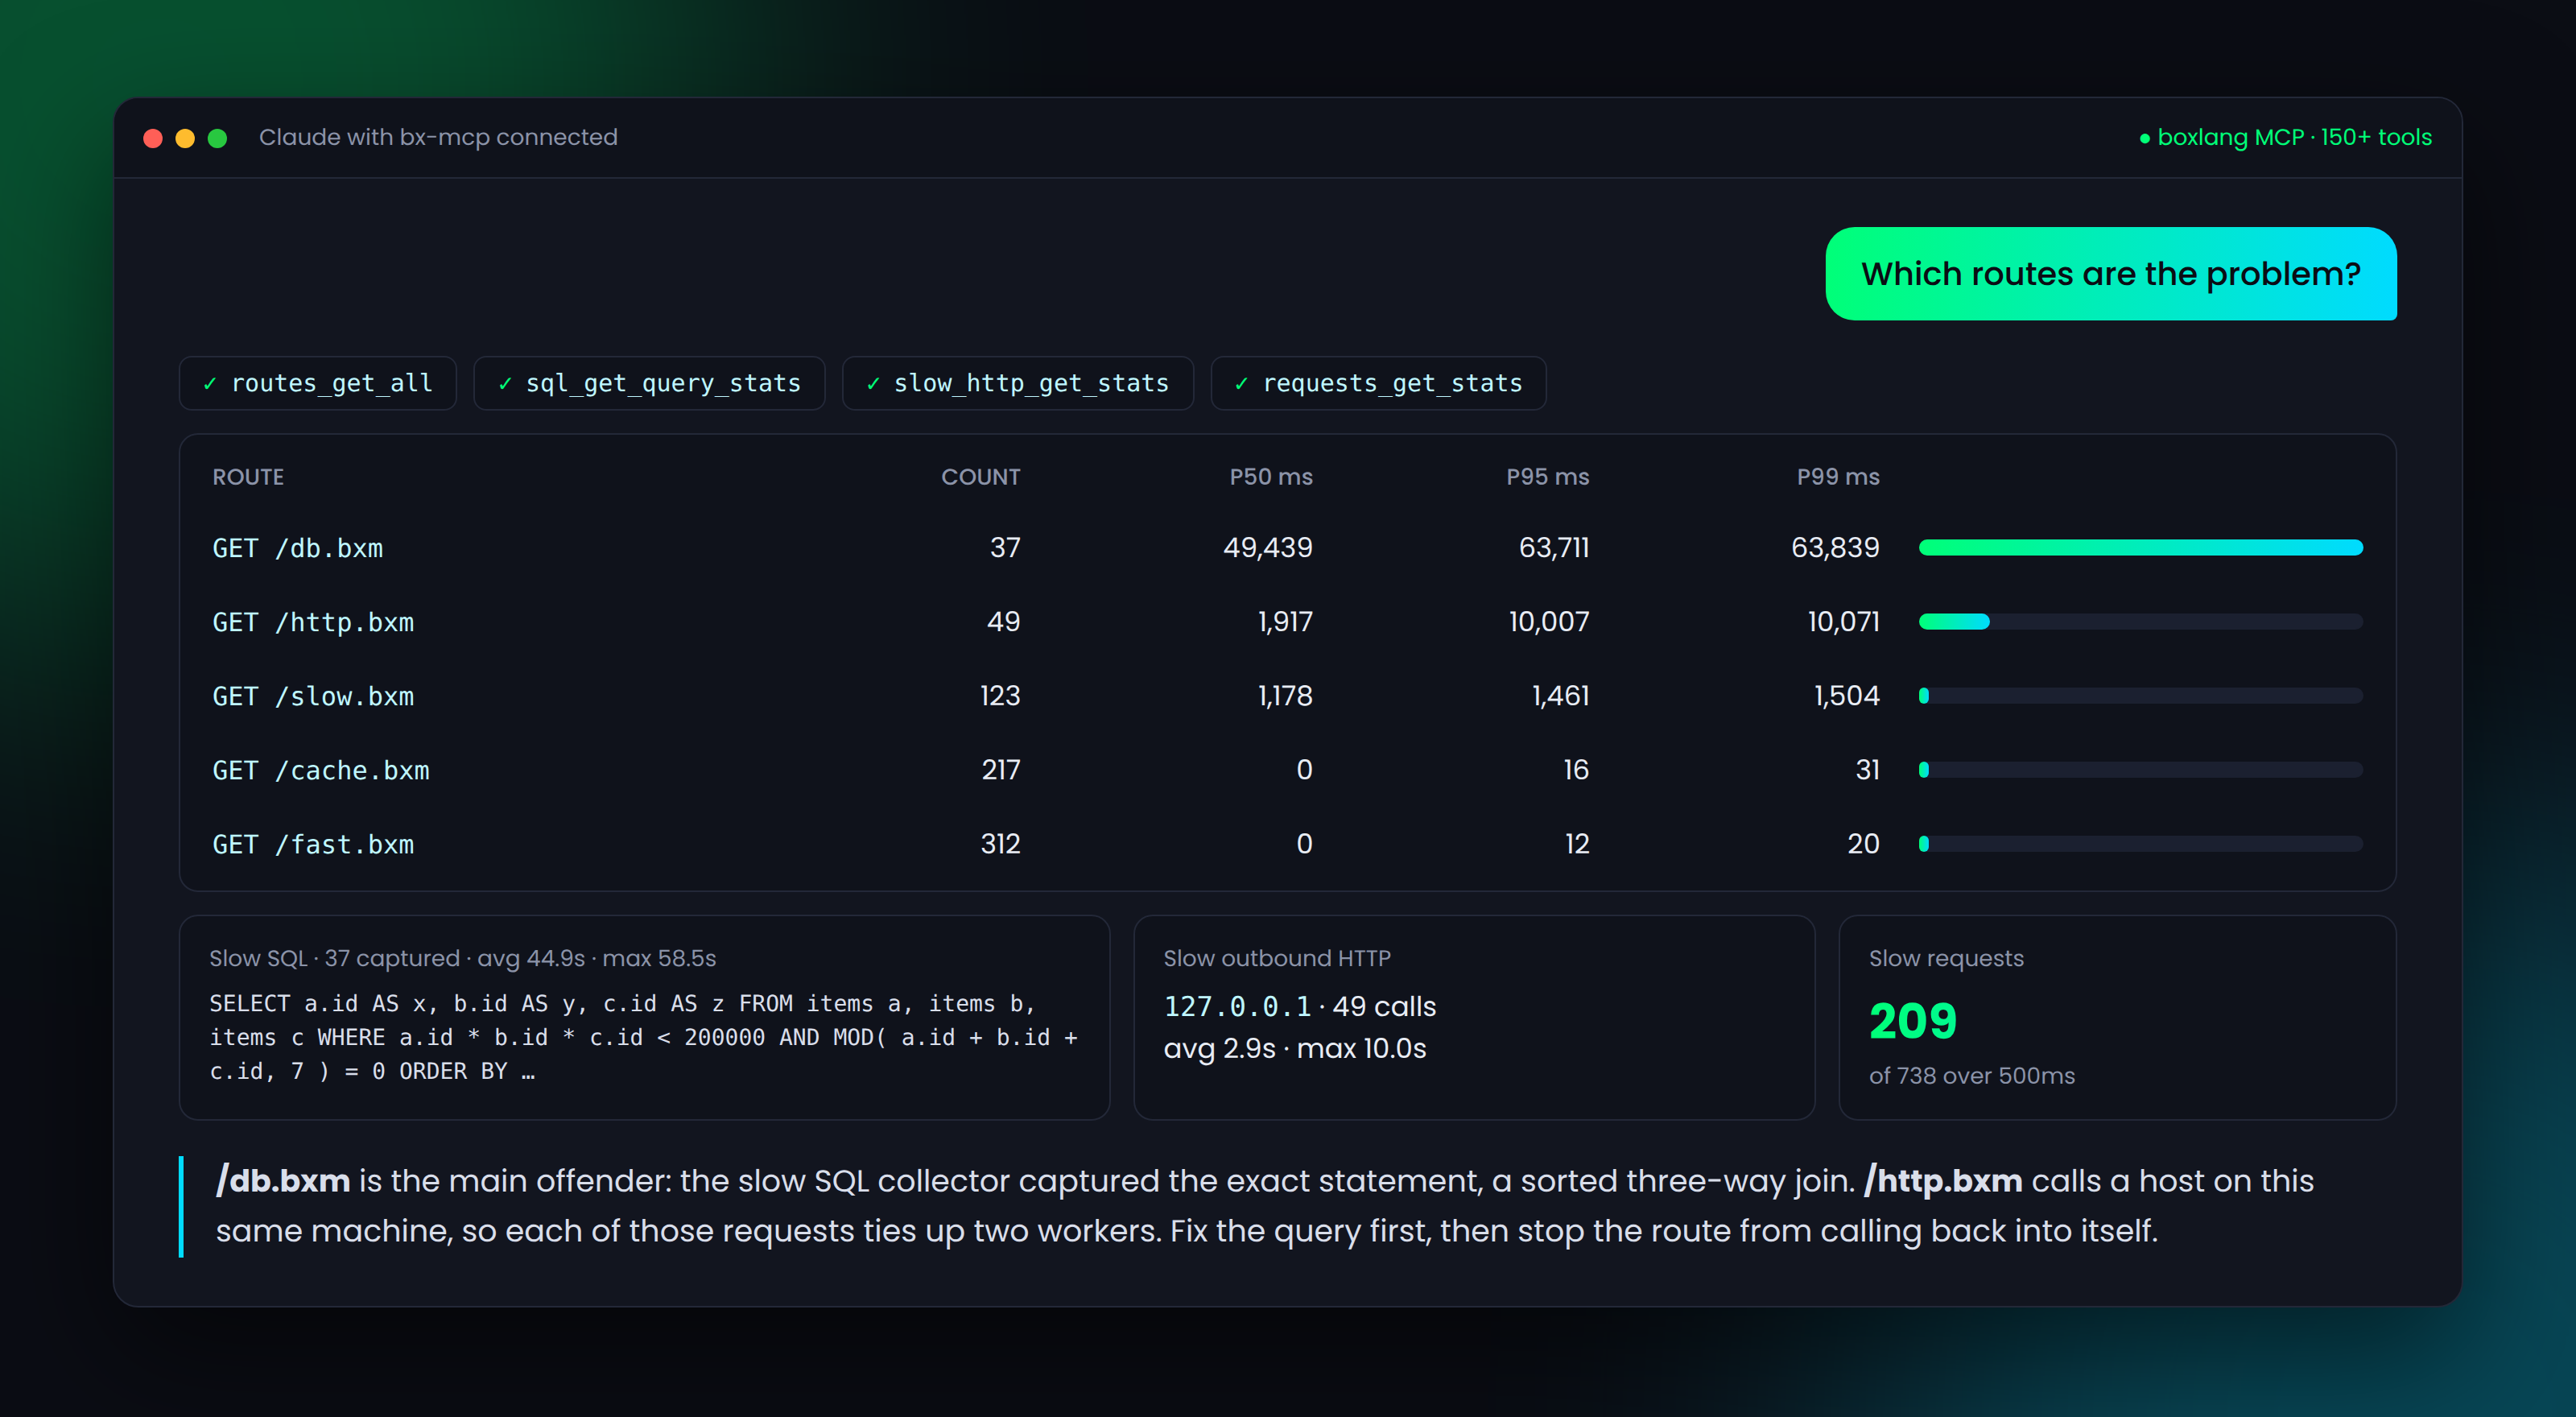Click the P95 value 1,461

point(1561,696)
